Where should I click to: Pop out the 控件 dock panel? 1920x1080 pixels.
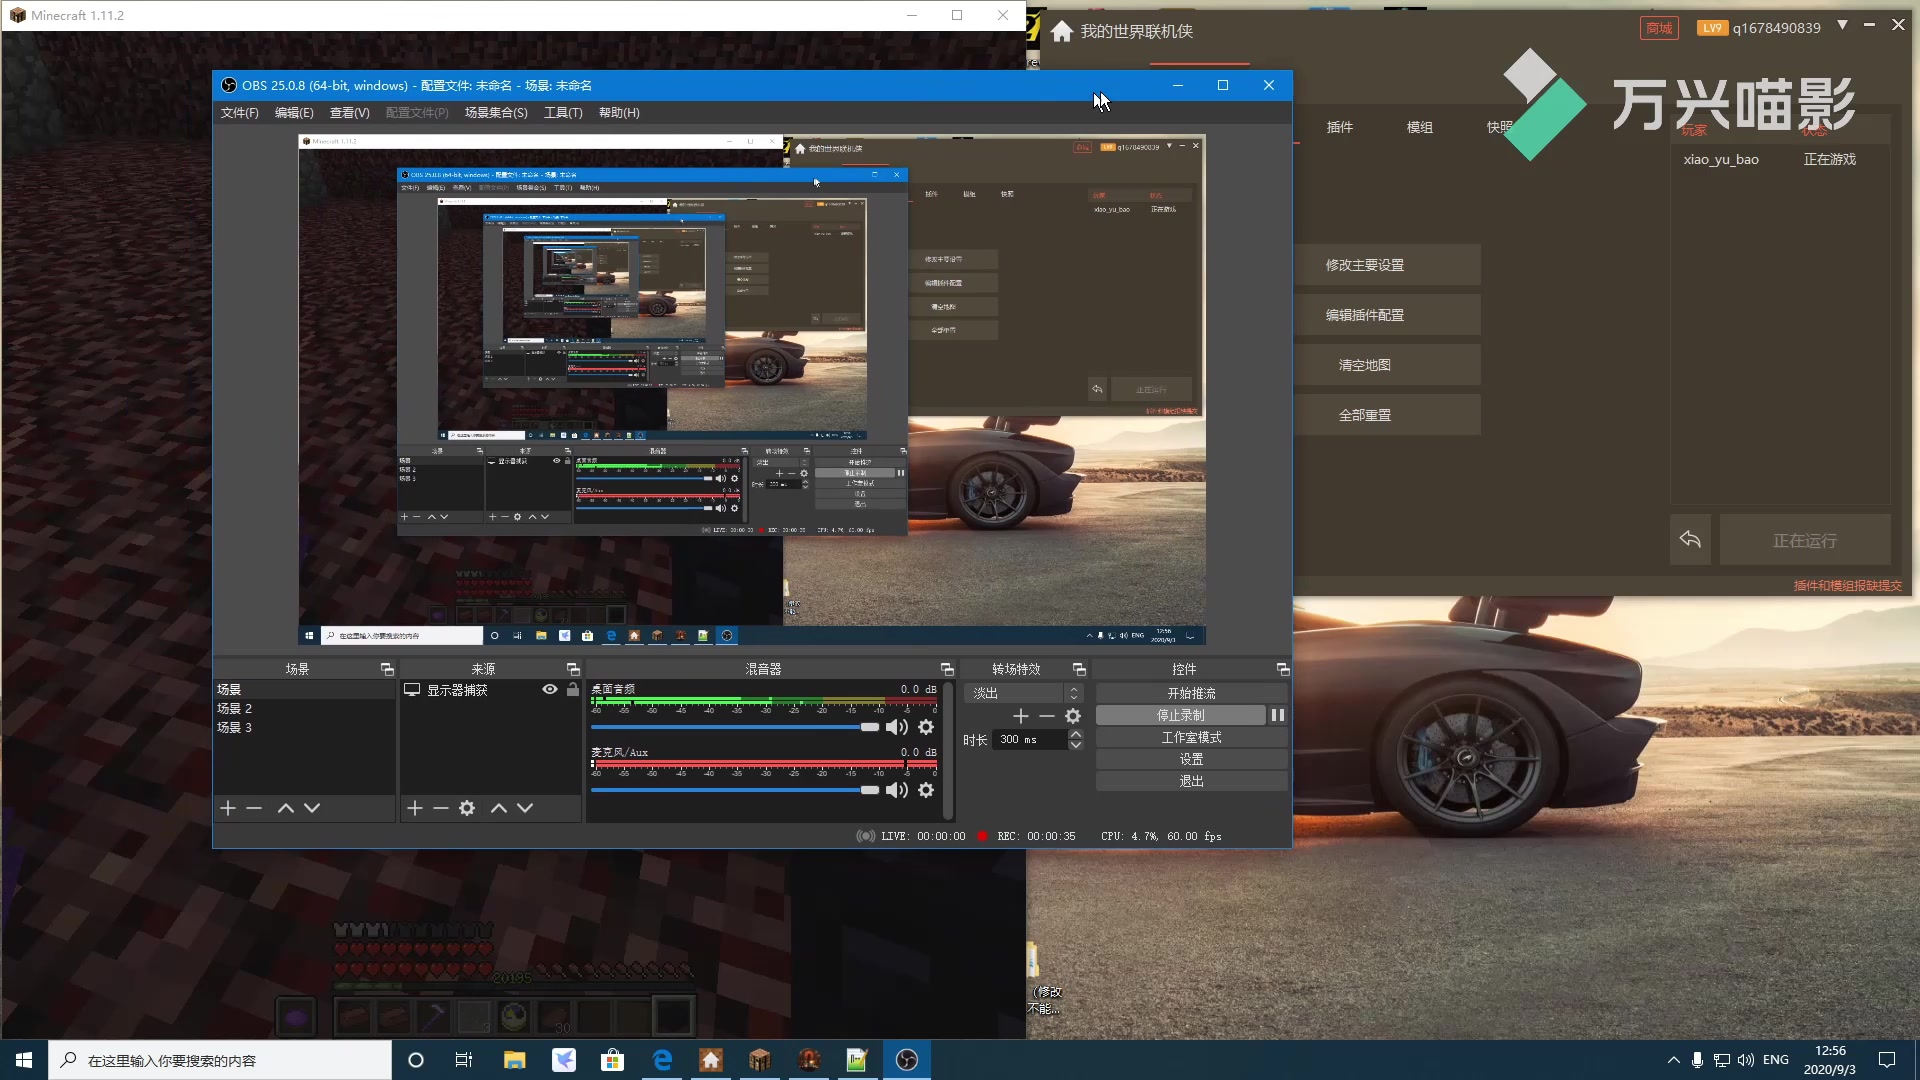[x=1283, y=669]
